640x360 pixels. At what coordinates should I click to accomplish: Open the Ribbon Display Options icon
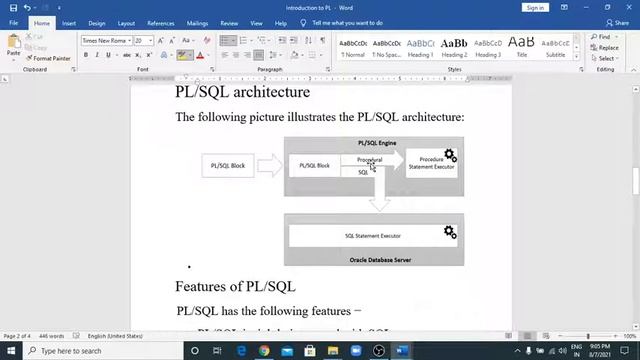564,7
